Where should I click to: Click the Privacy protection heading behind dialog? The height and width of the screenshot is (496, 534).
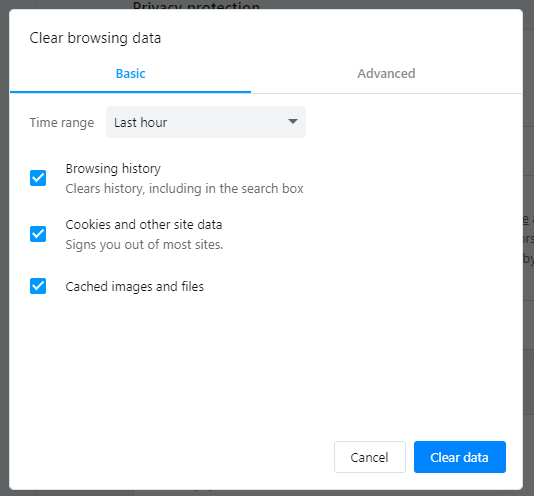(x=196, y=5)
